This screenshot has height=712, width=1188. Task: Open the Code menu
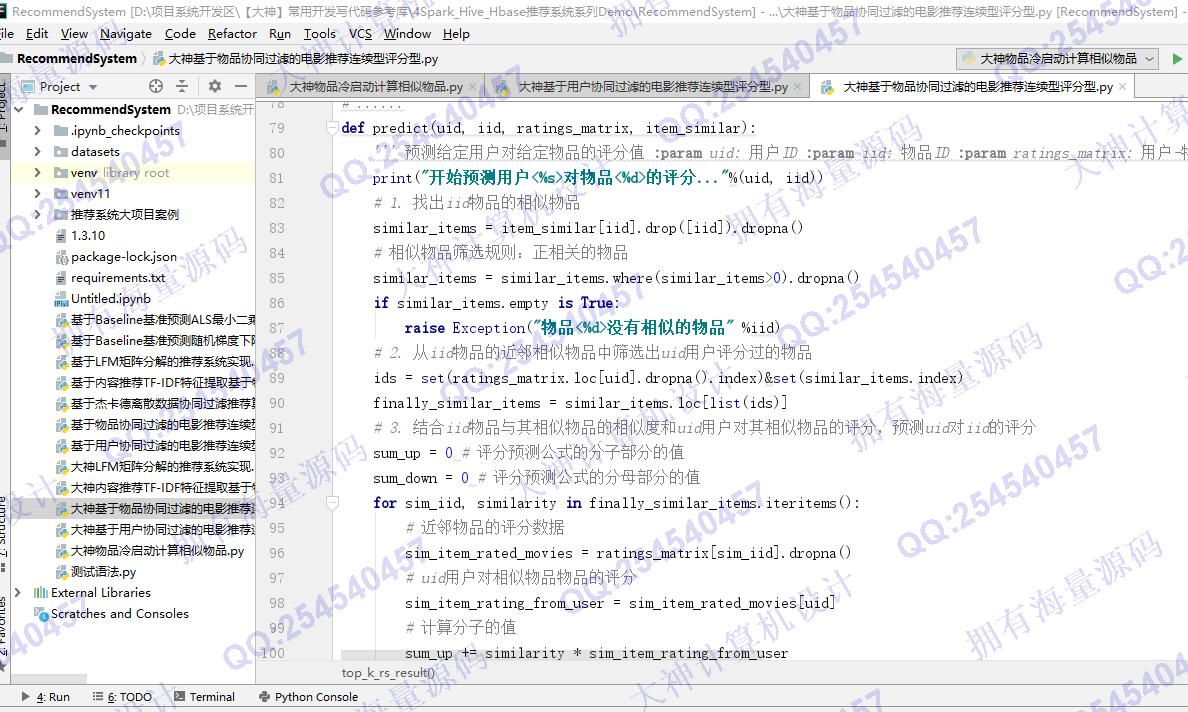tap(180, 33)
